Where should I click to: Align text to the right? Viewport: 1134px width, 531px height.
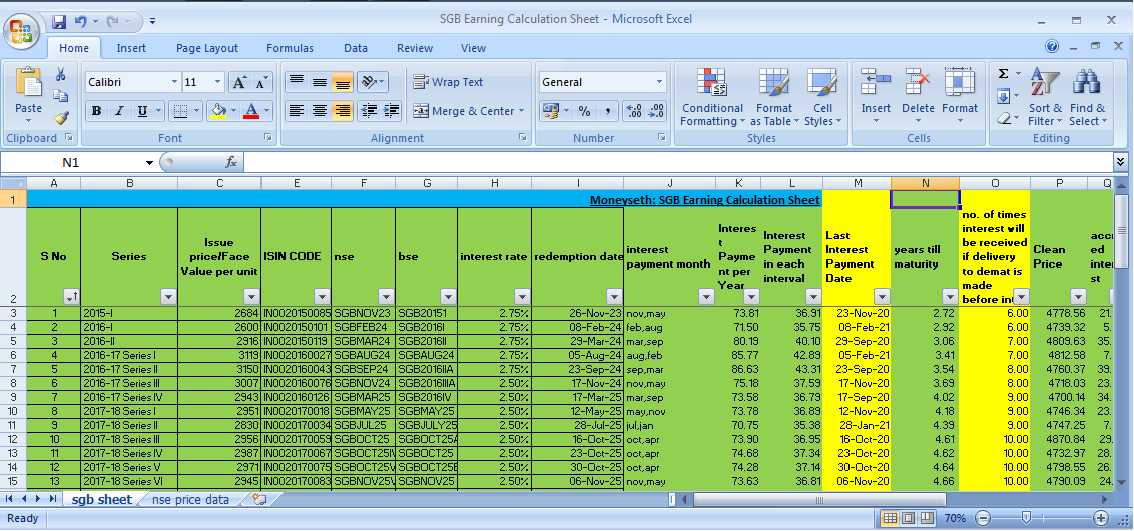pos(342,111)
